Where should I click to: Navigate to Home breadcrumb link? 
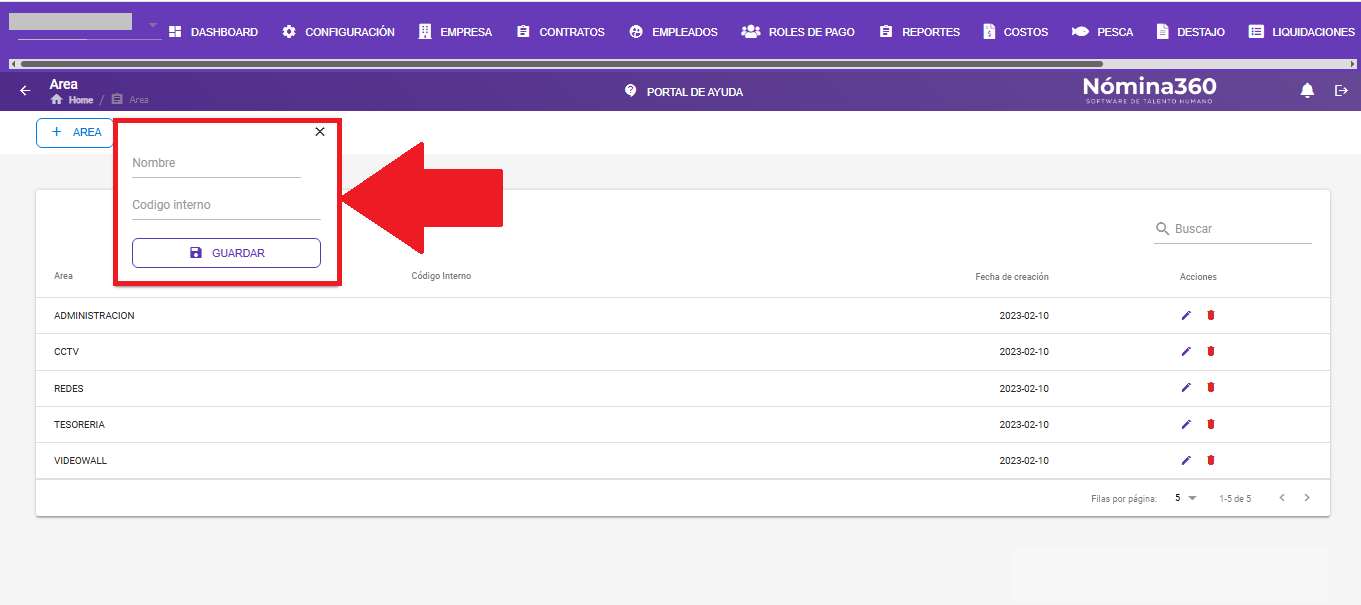[72, 100]
